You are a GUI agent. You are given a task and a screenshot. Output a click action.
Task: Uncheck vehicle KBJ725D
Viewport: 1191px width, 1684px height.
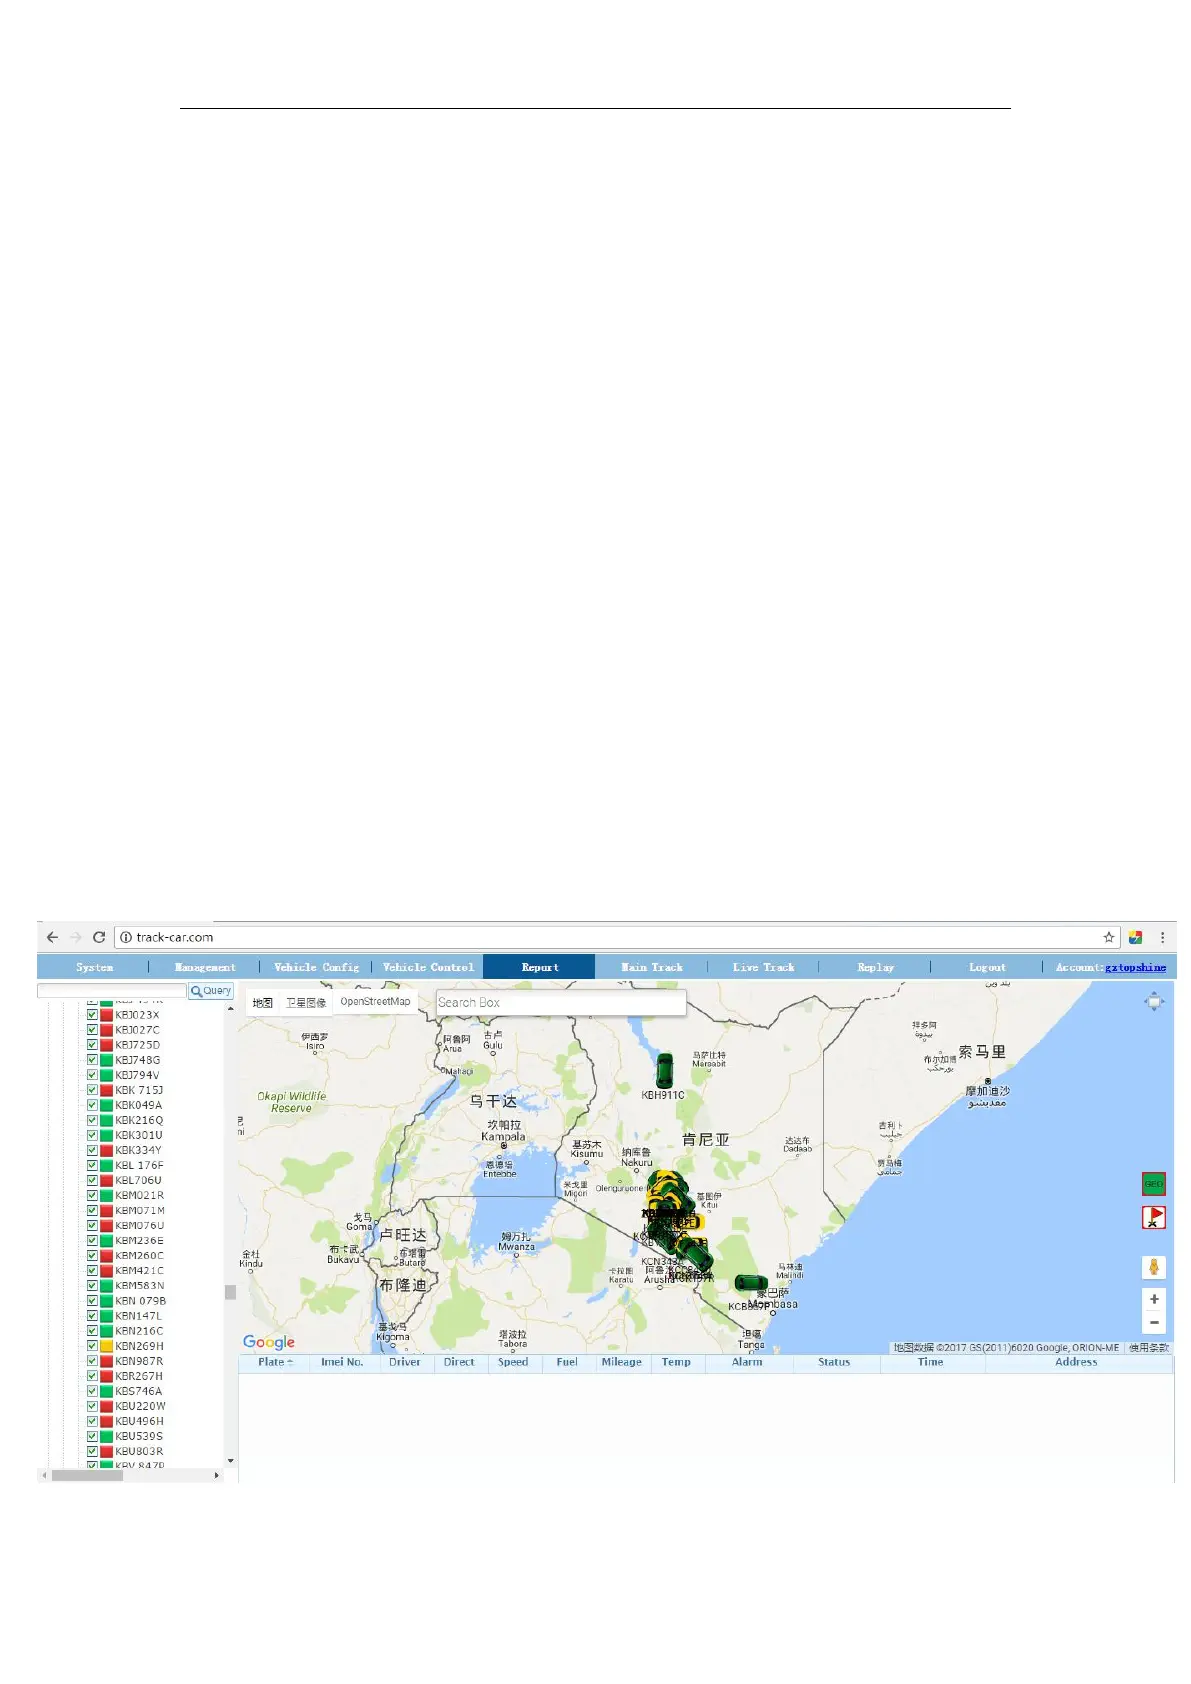pos(92,1045)
